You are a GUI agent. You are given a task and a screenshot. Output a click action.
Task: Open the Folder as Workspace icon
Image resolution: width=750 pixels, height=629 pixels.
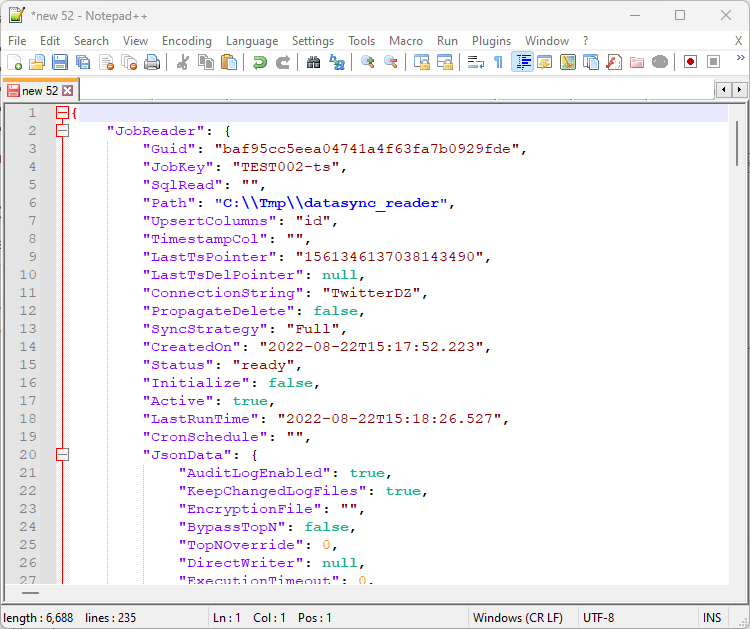(x=637, y=62)
